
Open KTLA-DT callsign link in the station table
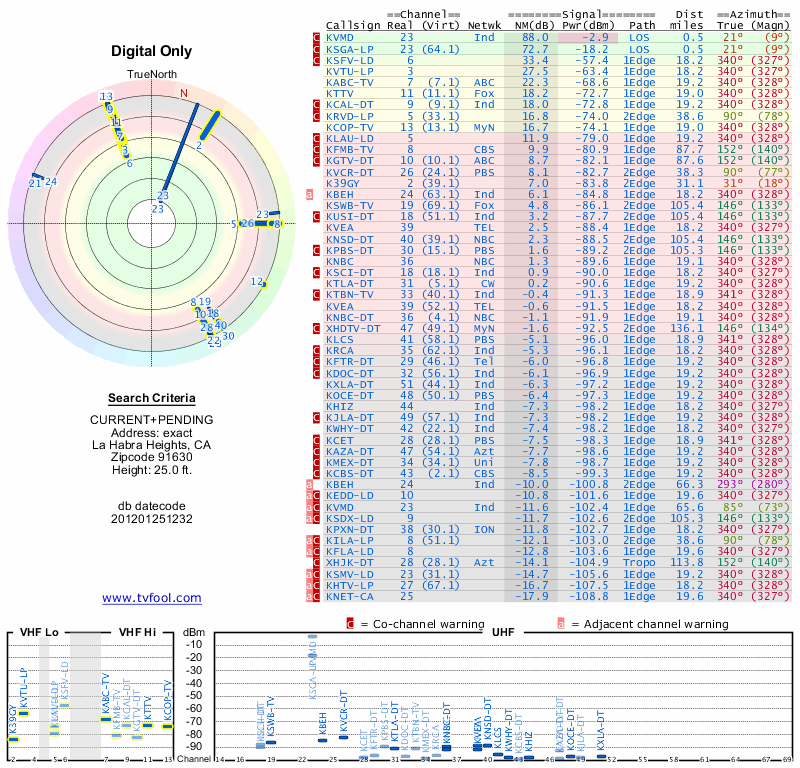(350, 284)
